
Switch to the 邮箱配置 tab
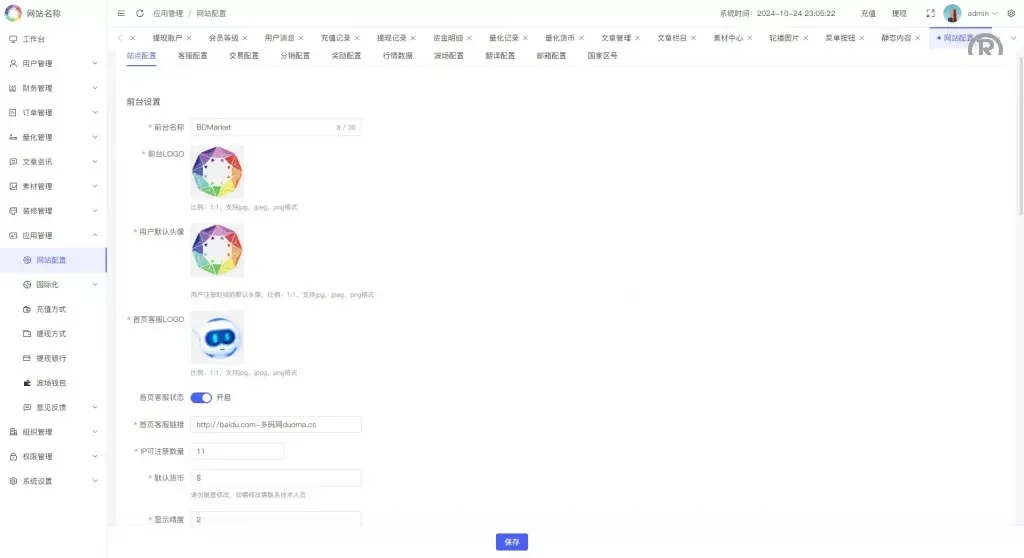[x=551, y=56]
